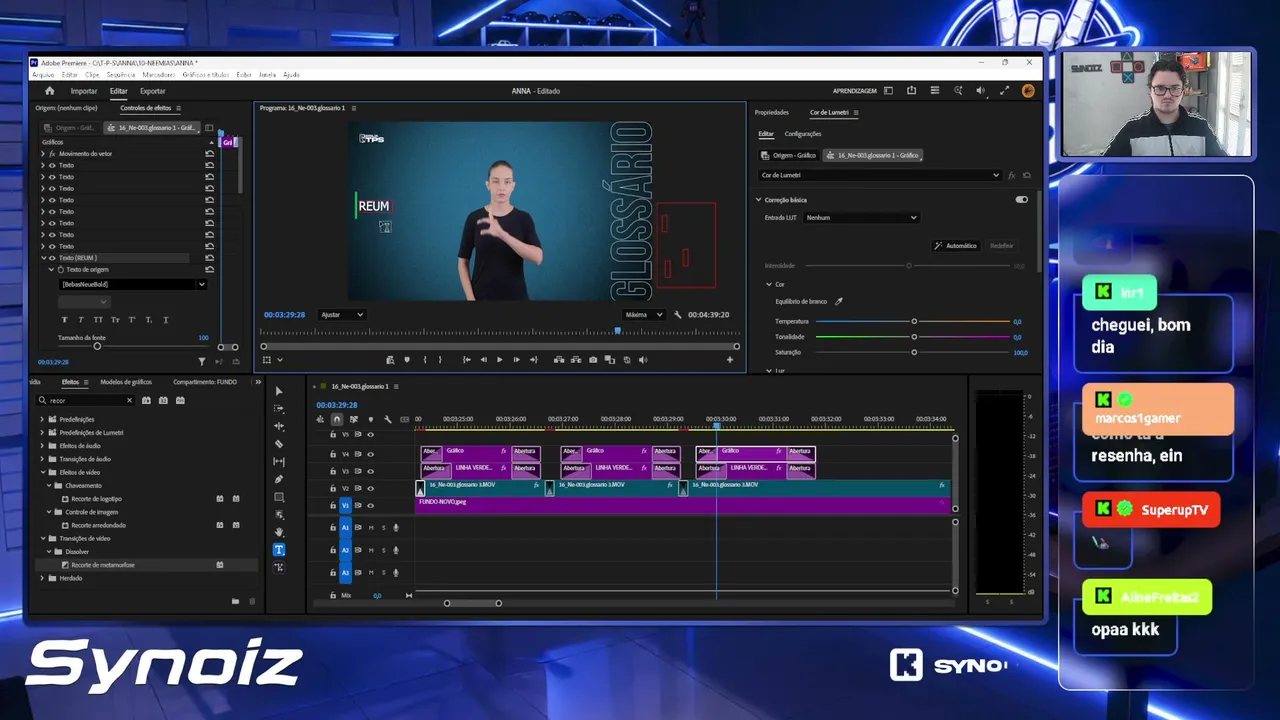The height and width of the screenshot is (720, 1280).
Task: Open the BebasNeueBold font dropdown
Action: pyautogui.click(x=132, y=284)
